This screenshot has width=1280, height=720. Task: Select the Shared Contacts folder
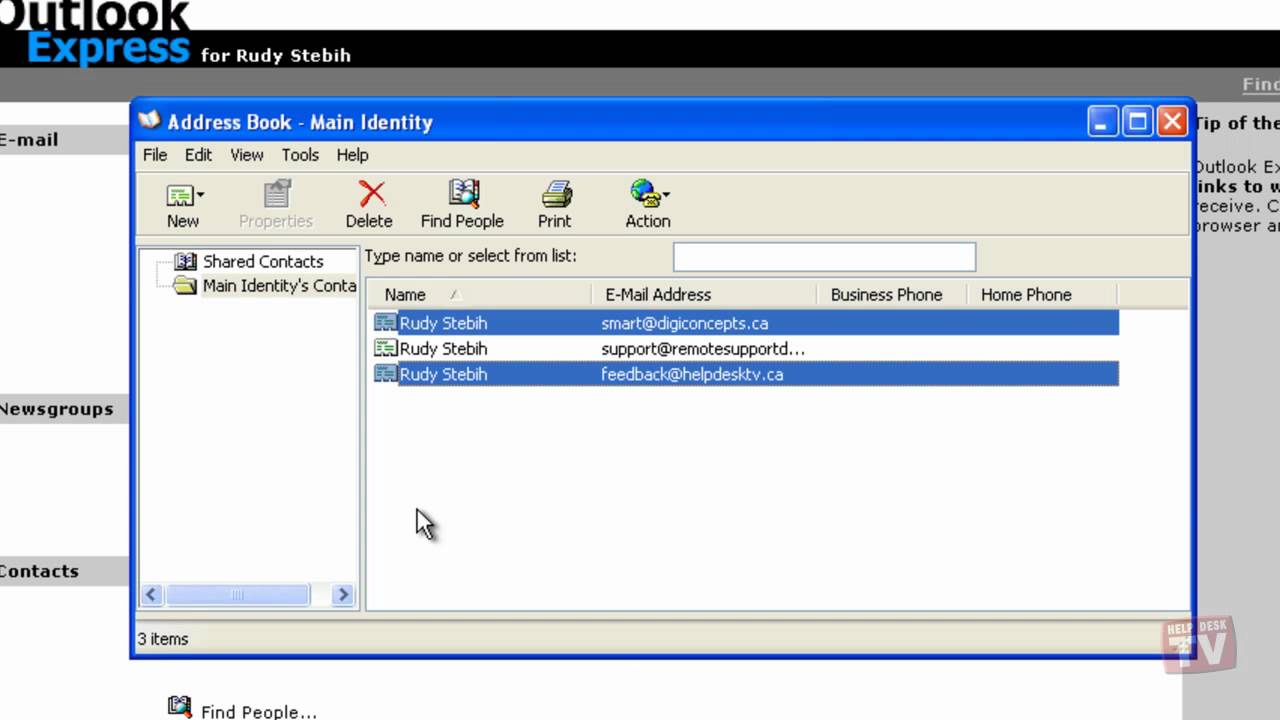point(263,261)
